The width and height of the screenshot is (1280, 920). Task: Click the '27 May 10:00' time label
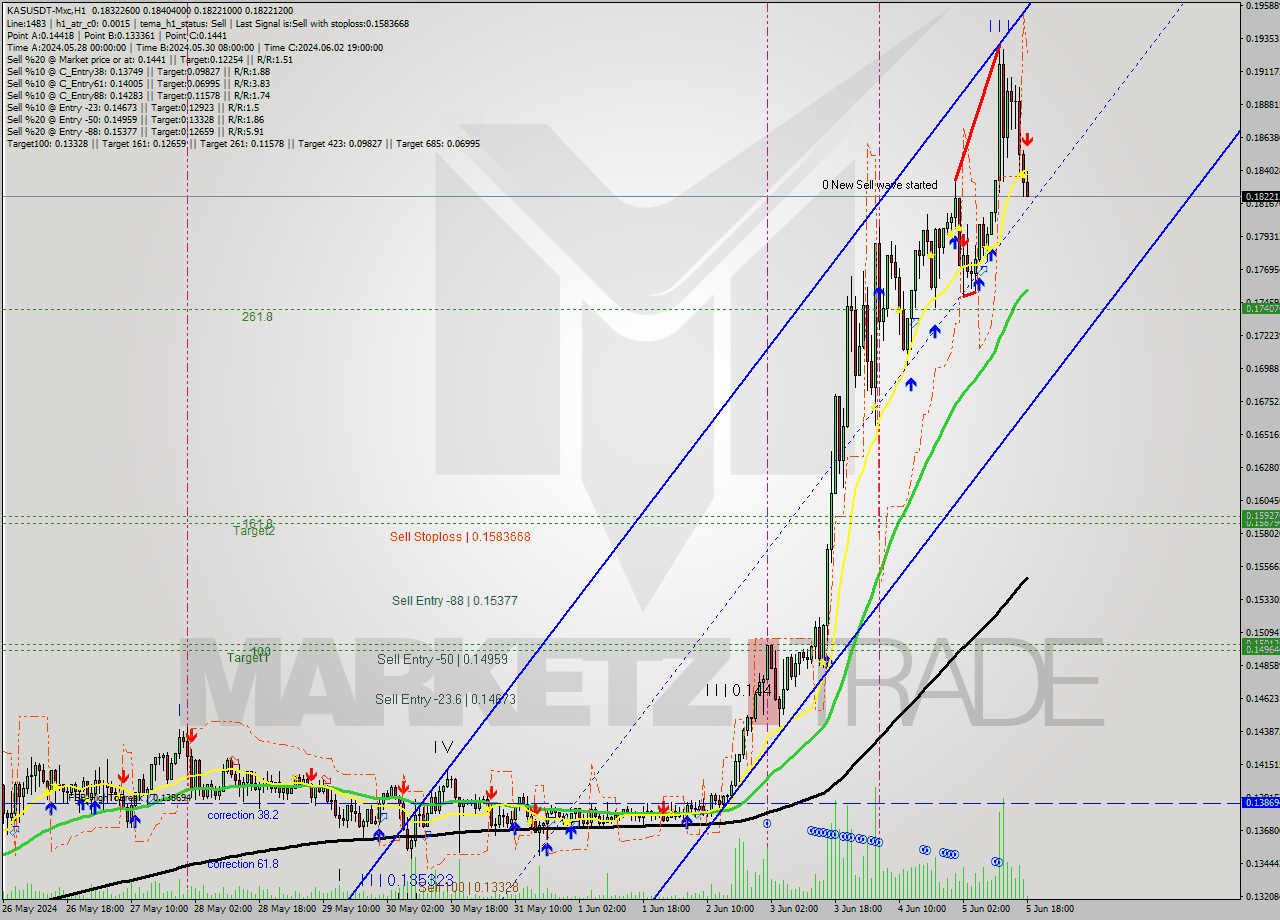(158, 909)
